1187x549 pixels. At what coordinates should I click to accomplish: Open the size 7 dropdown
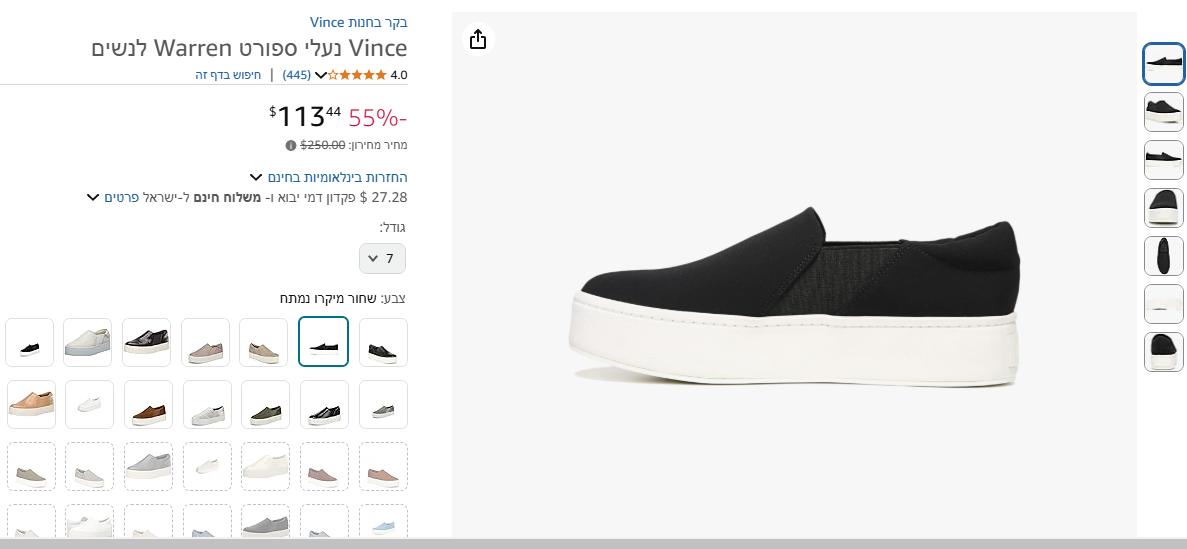pyautogui.click(x=382, y=258)
